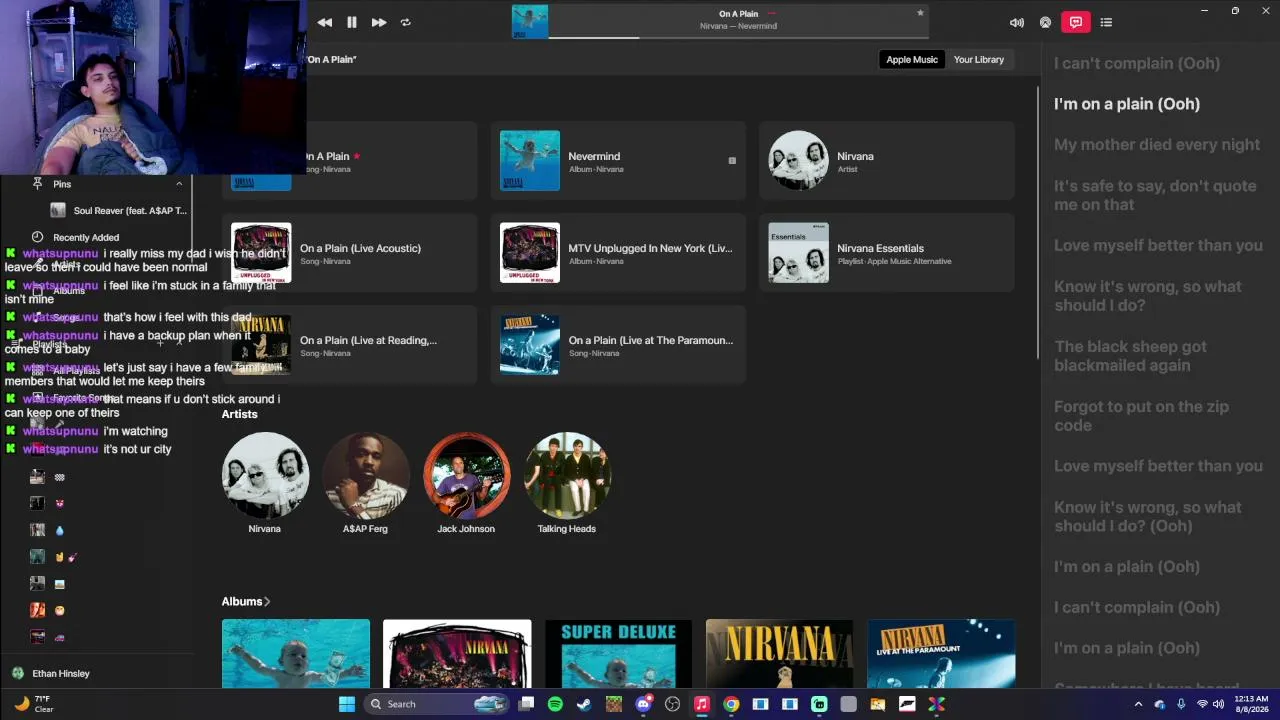The height and width of the screenshot is (720, 1280).
Task: Expand the Albums section chevron
Action: (x=267, y=602)
